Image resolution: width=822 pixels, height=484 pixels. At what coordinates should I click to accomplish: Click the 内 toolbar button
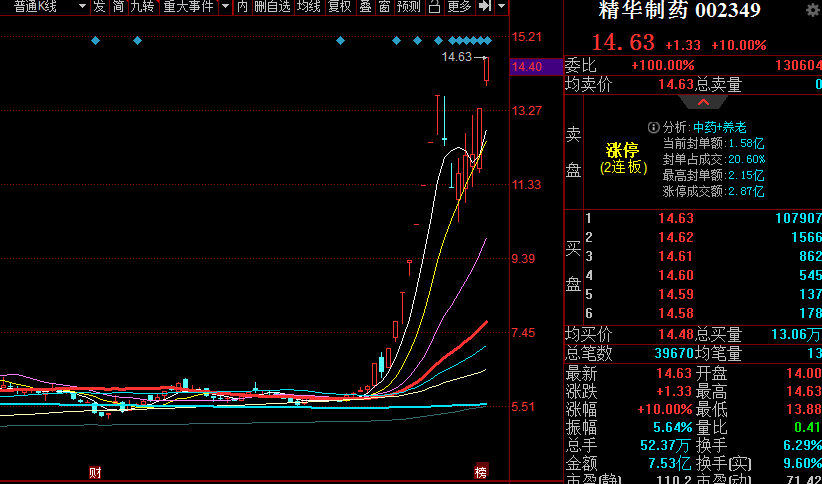(242, 7)
